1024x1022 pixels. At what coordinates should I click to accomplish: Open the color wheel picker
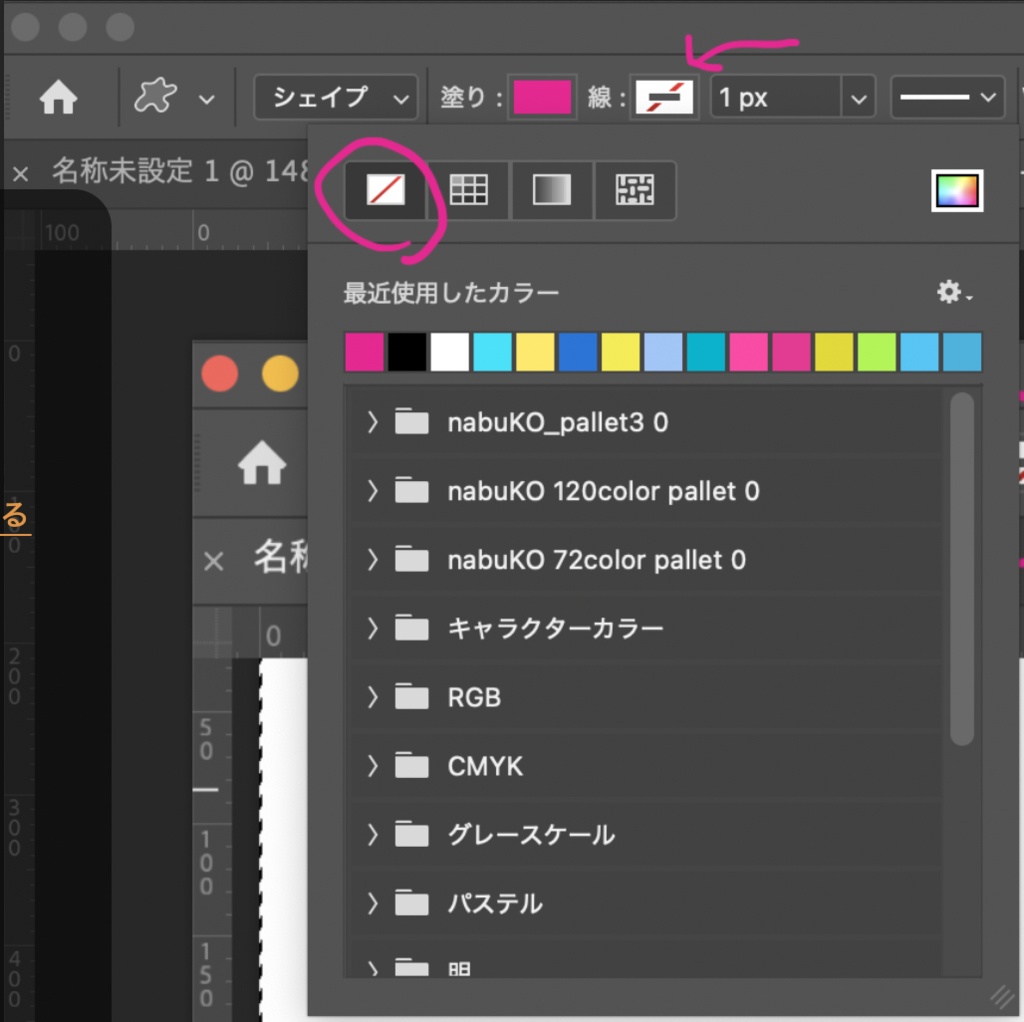pos(957,188)
